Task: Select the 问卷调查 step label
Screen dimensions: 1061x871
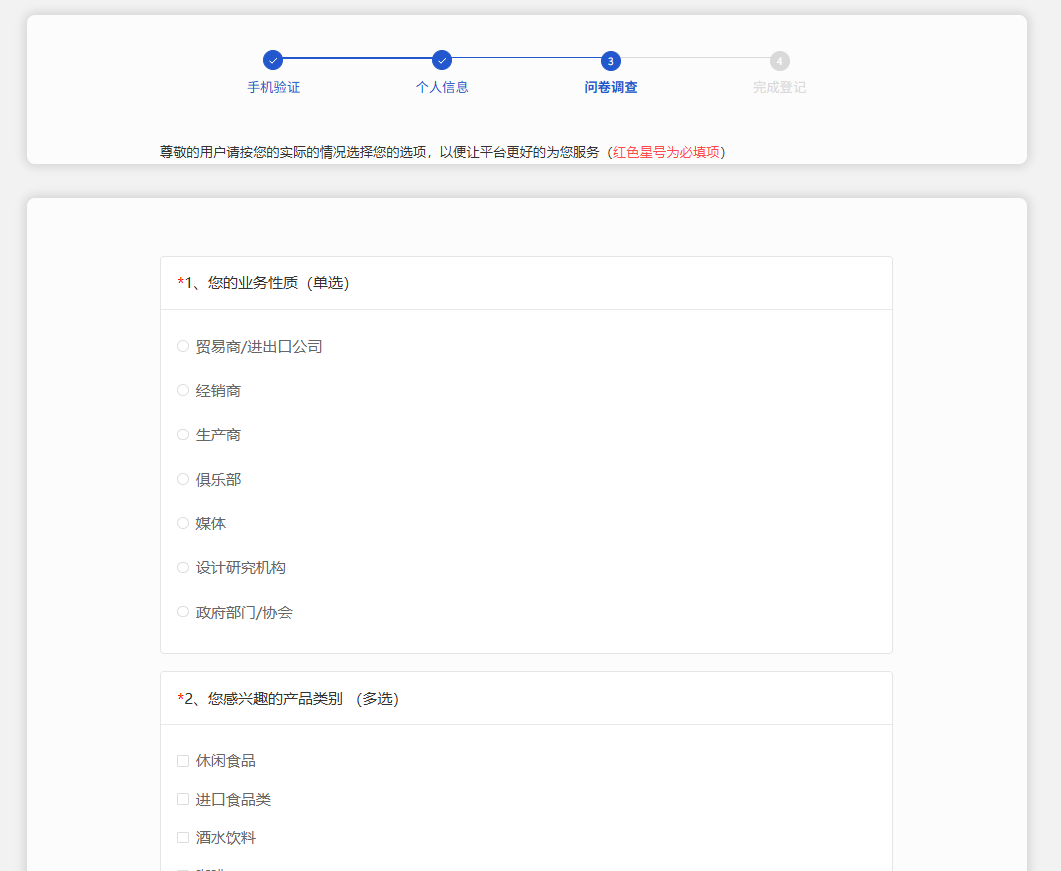Action: coord(611,87)
